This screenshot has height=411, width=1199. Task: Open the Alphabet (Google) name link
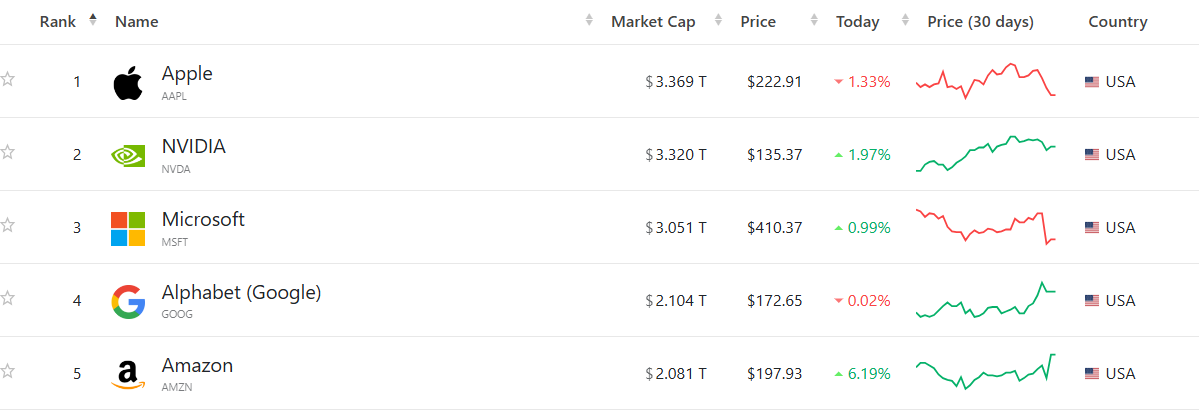point(241,293)
